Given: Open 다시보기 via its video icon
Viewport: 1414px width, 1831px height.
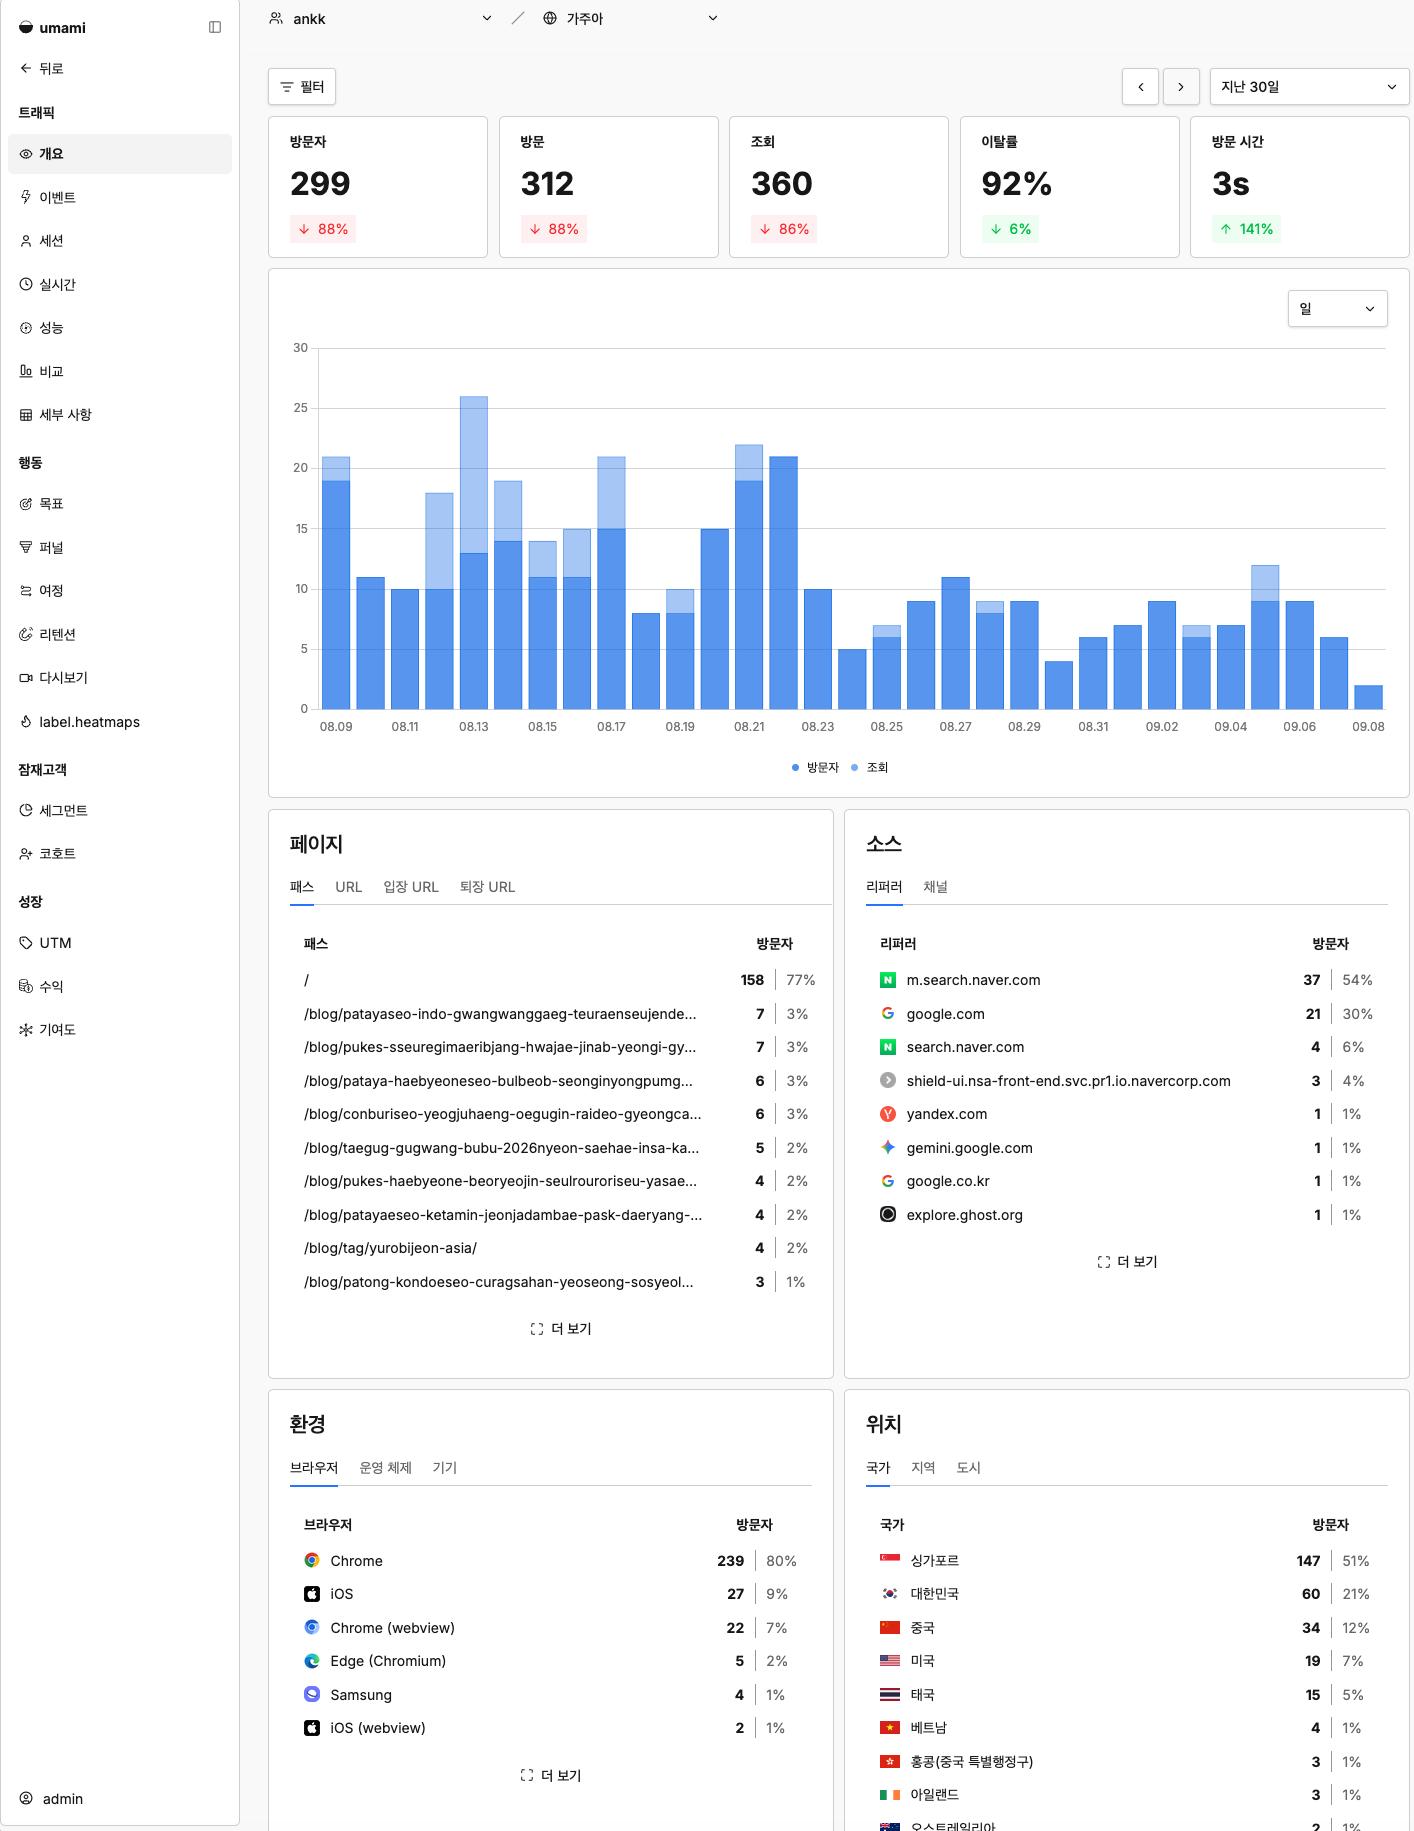Looking at the screenshot, I should click(x=26, y=678).
